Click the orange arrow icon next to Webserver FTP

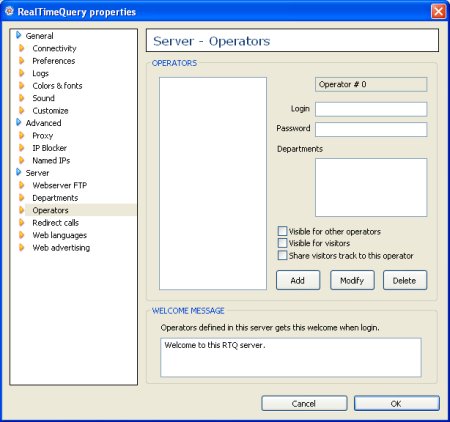click(x=22, y=185)
